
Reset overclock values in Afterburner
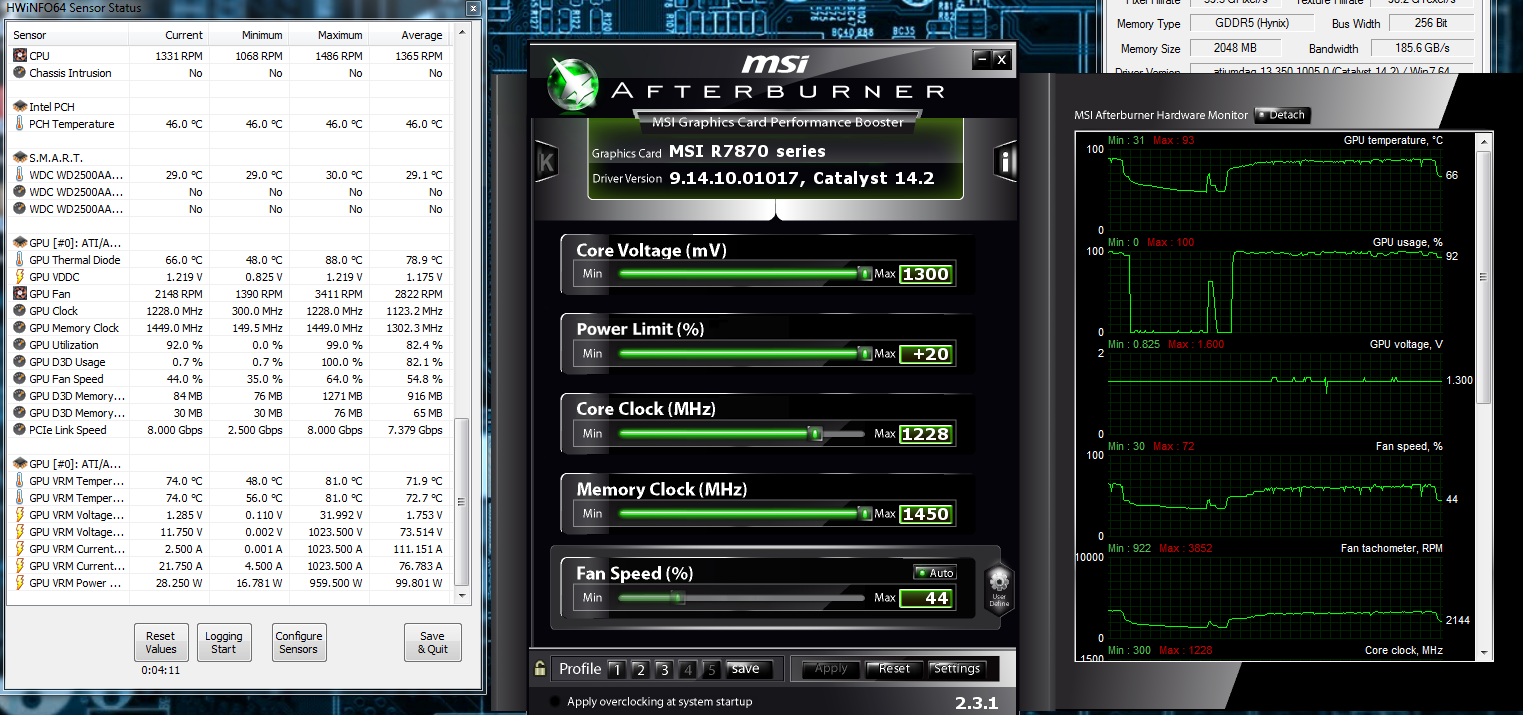coord(894,669)
